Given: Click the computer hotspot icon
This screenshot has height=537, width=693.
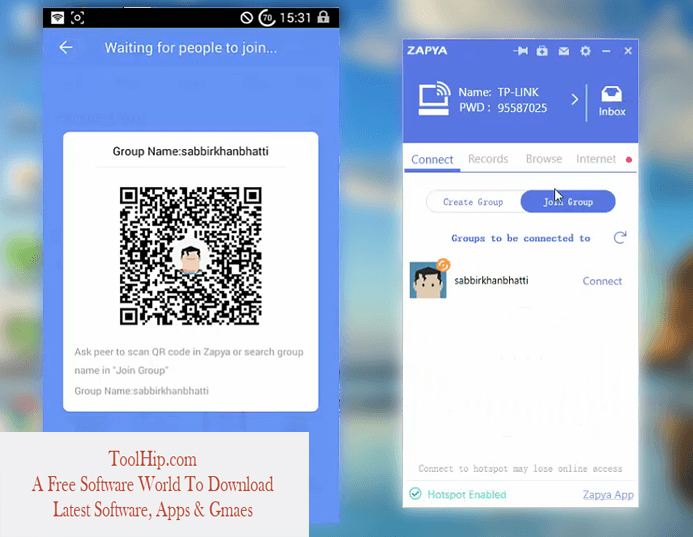Looking at the screenshot, I should (434, 98).
